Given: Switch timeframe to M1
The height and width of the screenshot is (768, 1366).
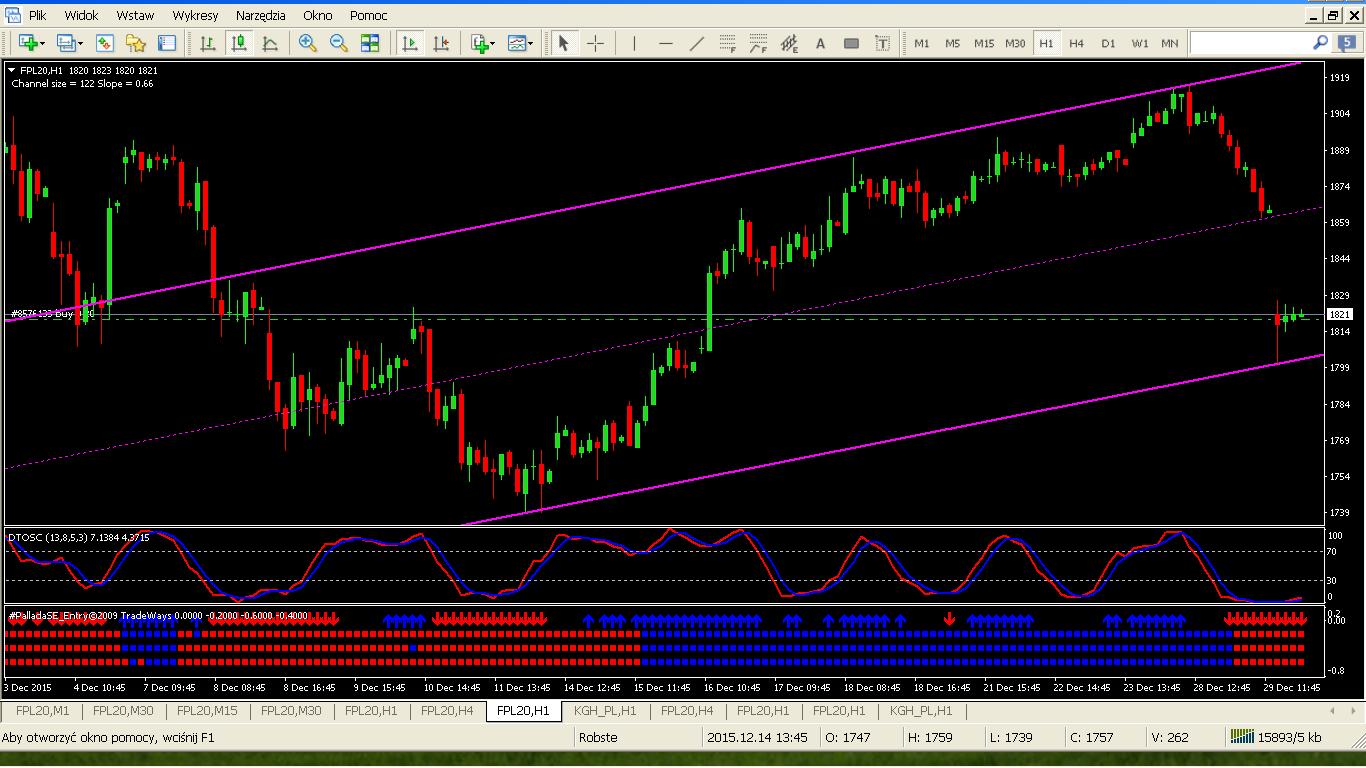Looking at the screenshot, I should 922,43.
